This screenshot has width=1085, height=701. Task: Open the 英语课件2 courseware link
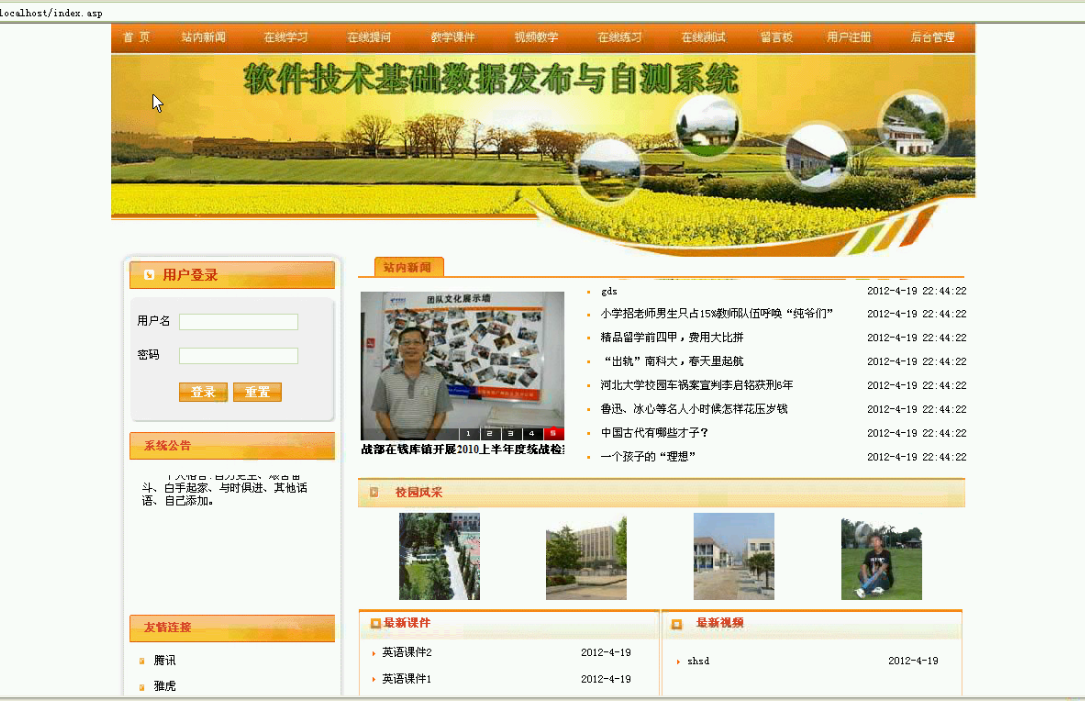pos(406,653)
